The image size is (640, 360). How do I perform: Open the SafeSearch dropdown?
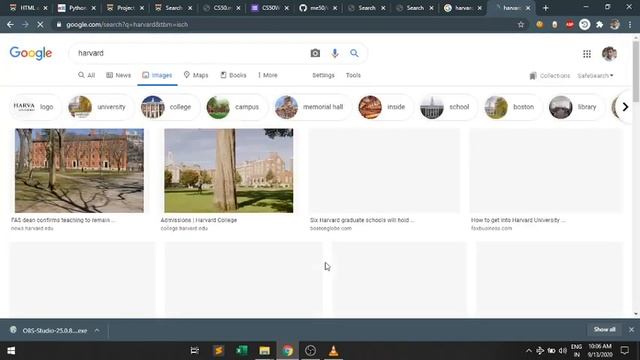(x=595, y=76)
